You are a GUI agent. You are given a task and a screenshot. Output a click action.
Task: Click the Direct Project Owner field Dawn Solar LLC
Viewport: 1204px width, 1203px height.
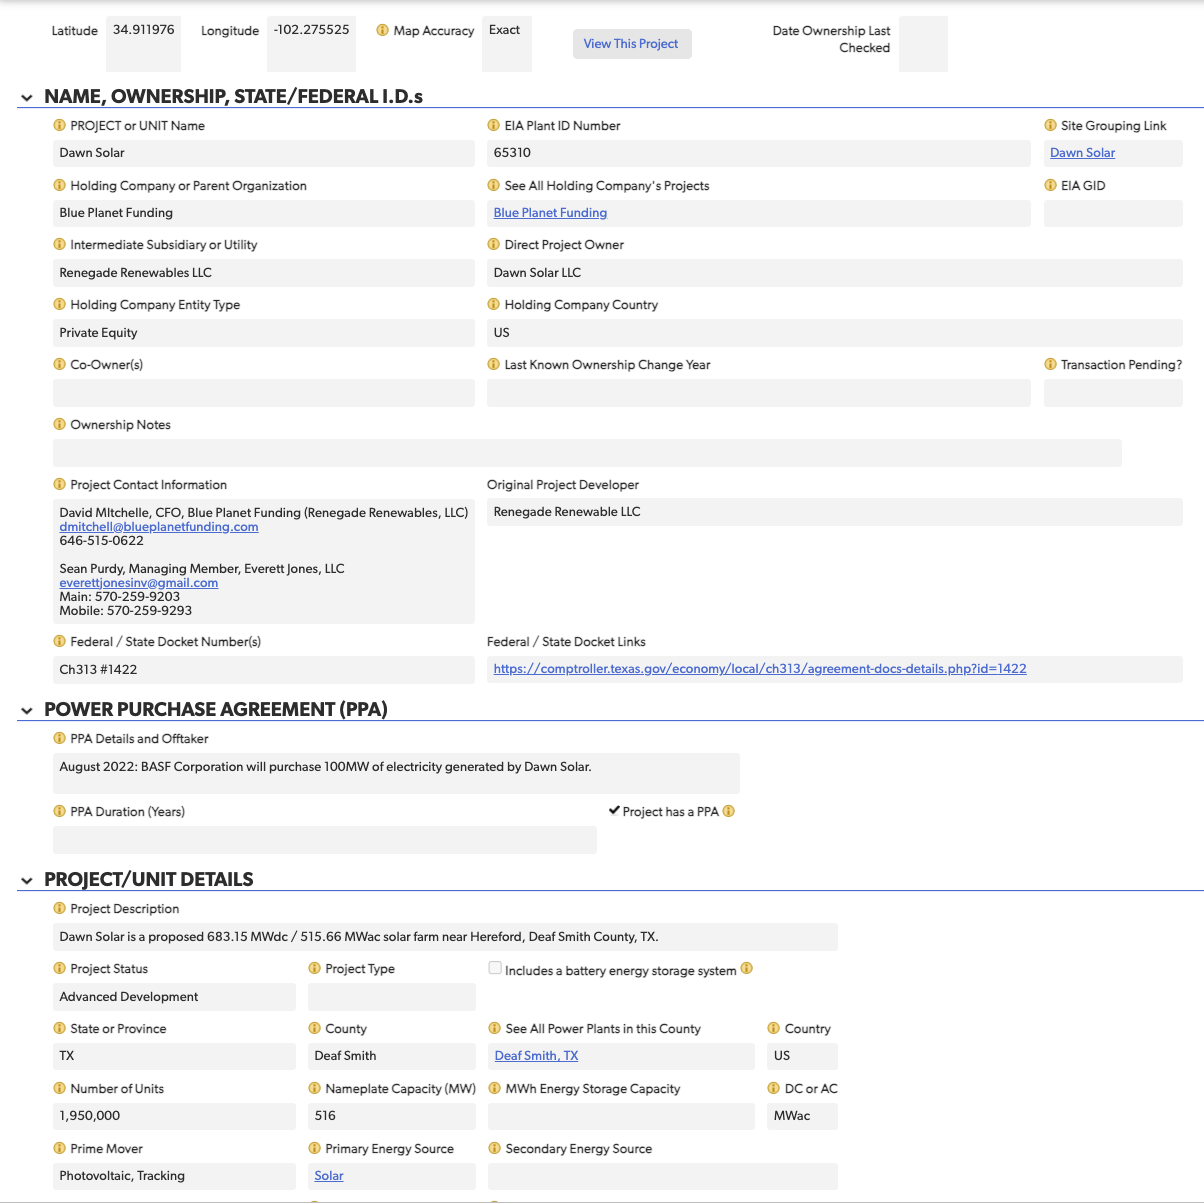(x=835, y=273)
